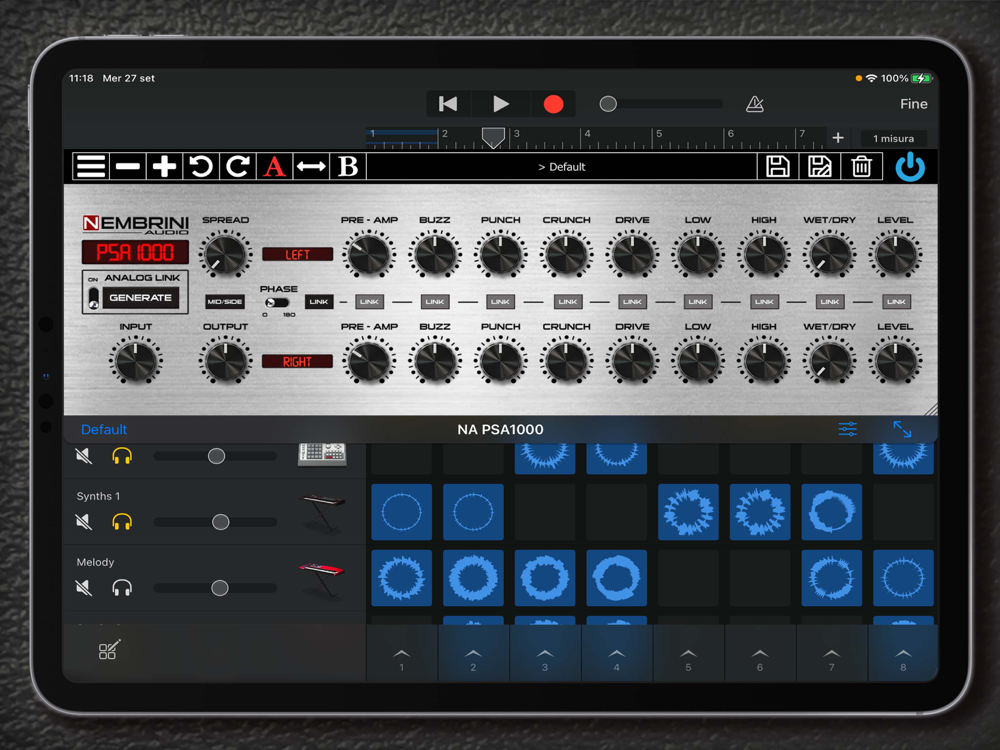1000x750 pixels.
Task: Open the blue Default preset link
Action: click(104, 429)
